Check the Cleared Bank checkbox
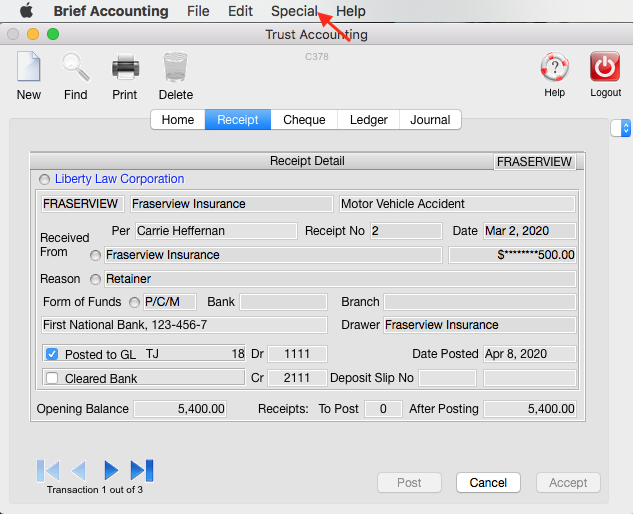This screenshot has width=633, height=514. tap(52, 378)
